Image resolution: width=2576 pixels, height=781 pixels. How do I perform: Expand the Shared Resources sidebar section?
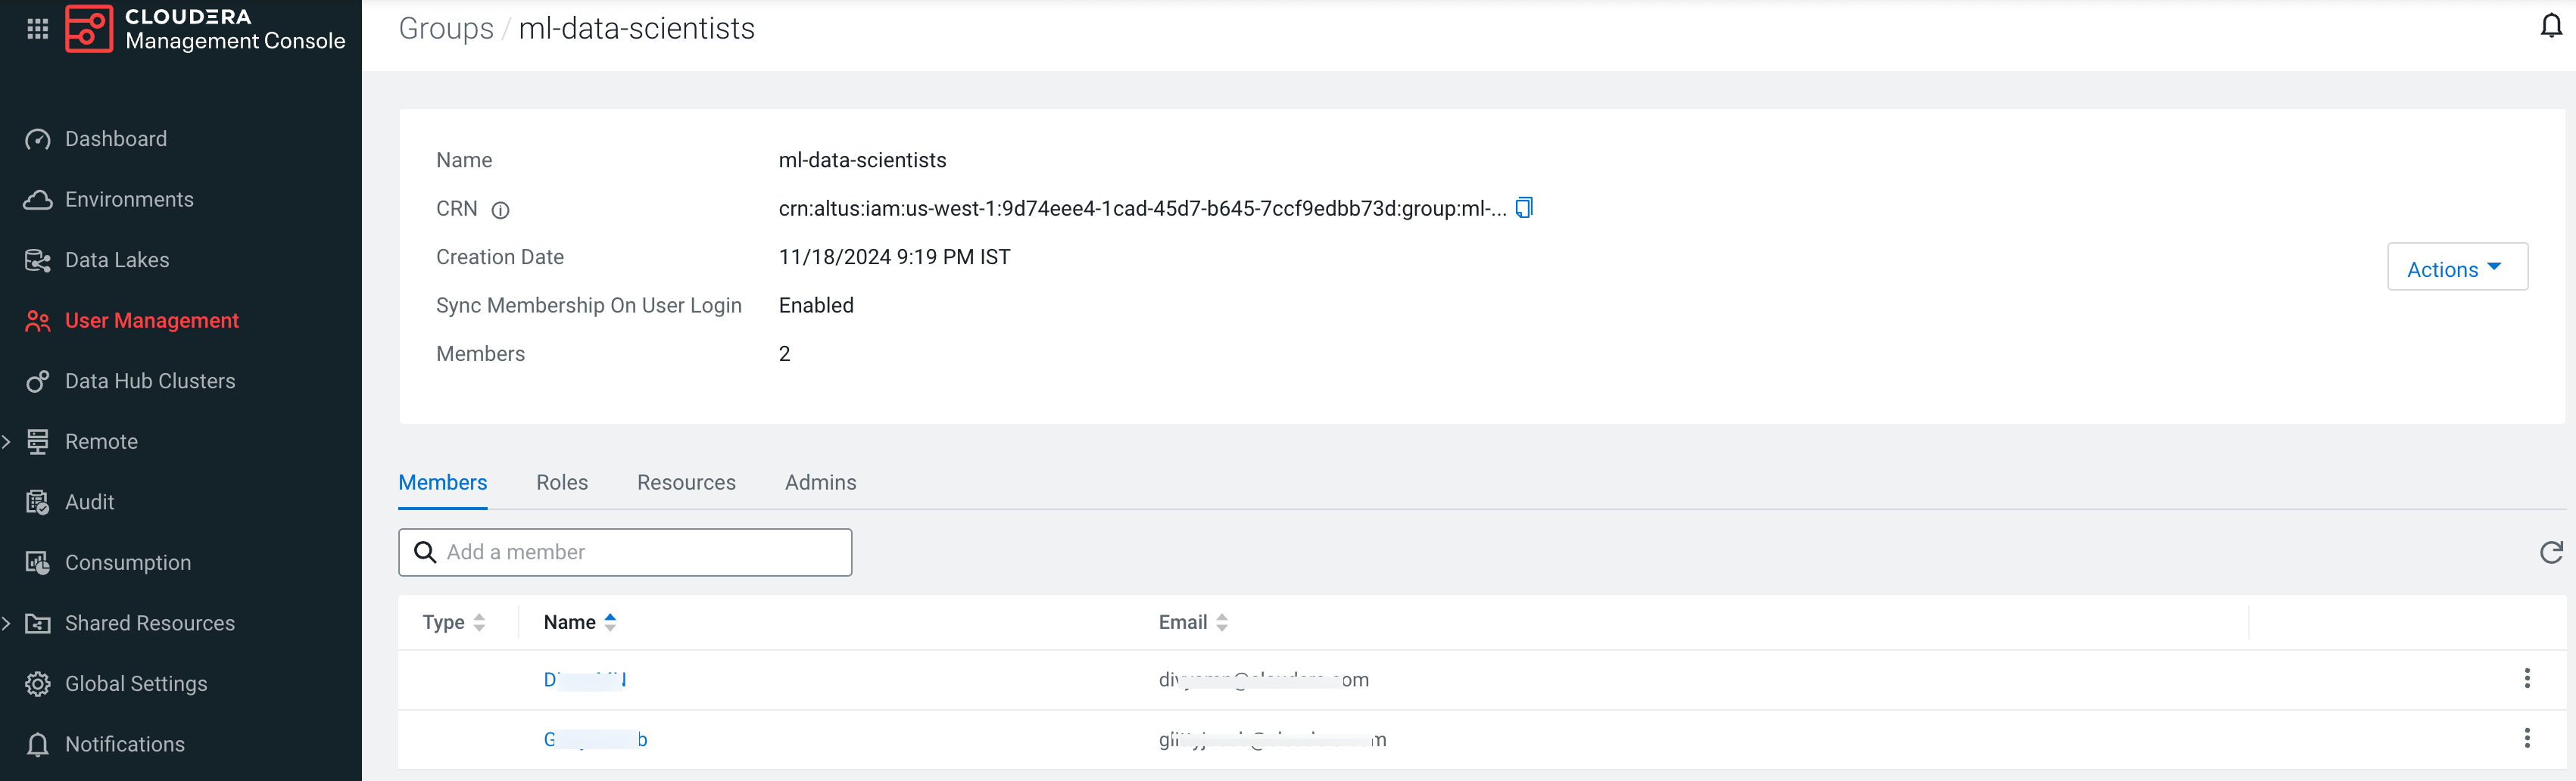click(x=7, y=624)
